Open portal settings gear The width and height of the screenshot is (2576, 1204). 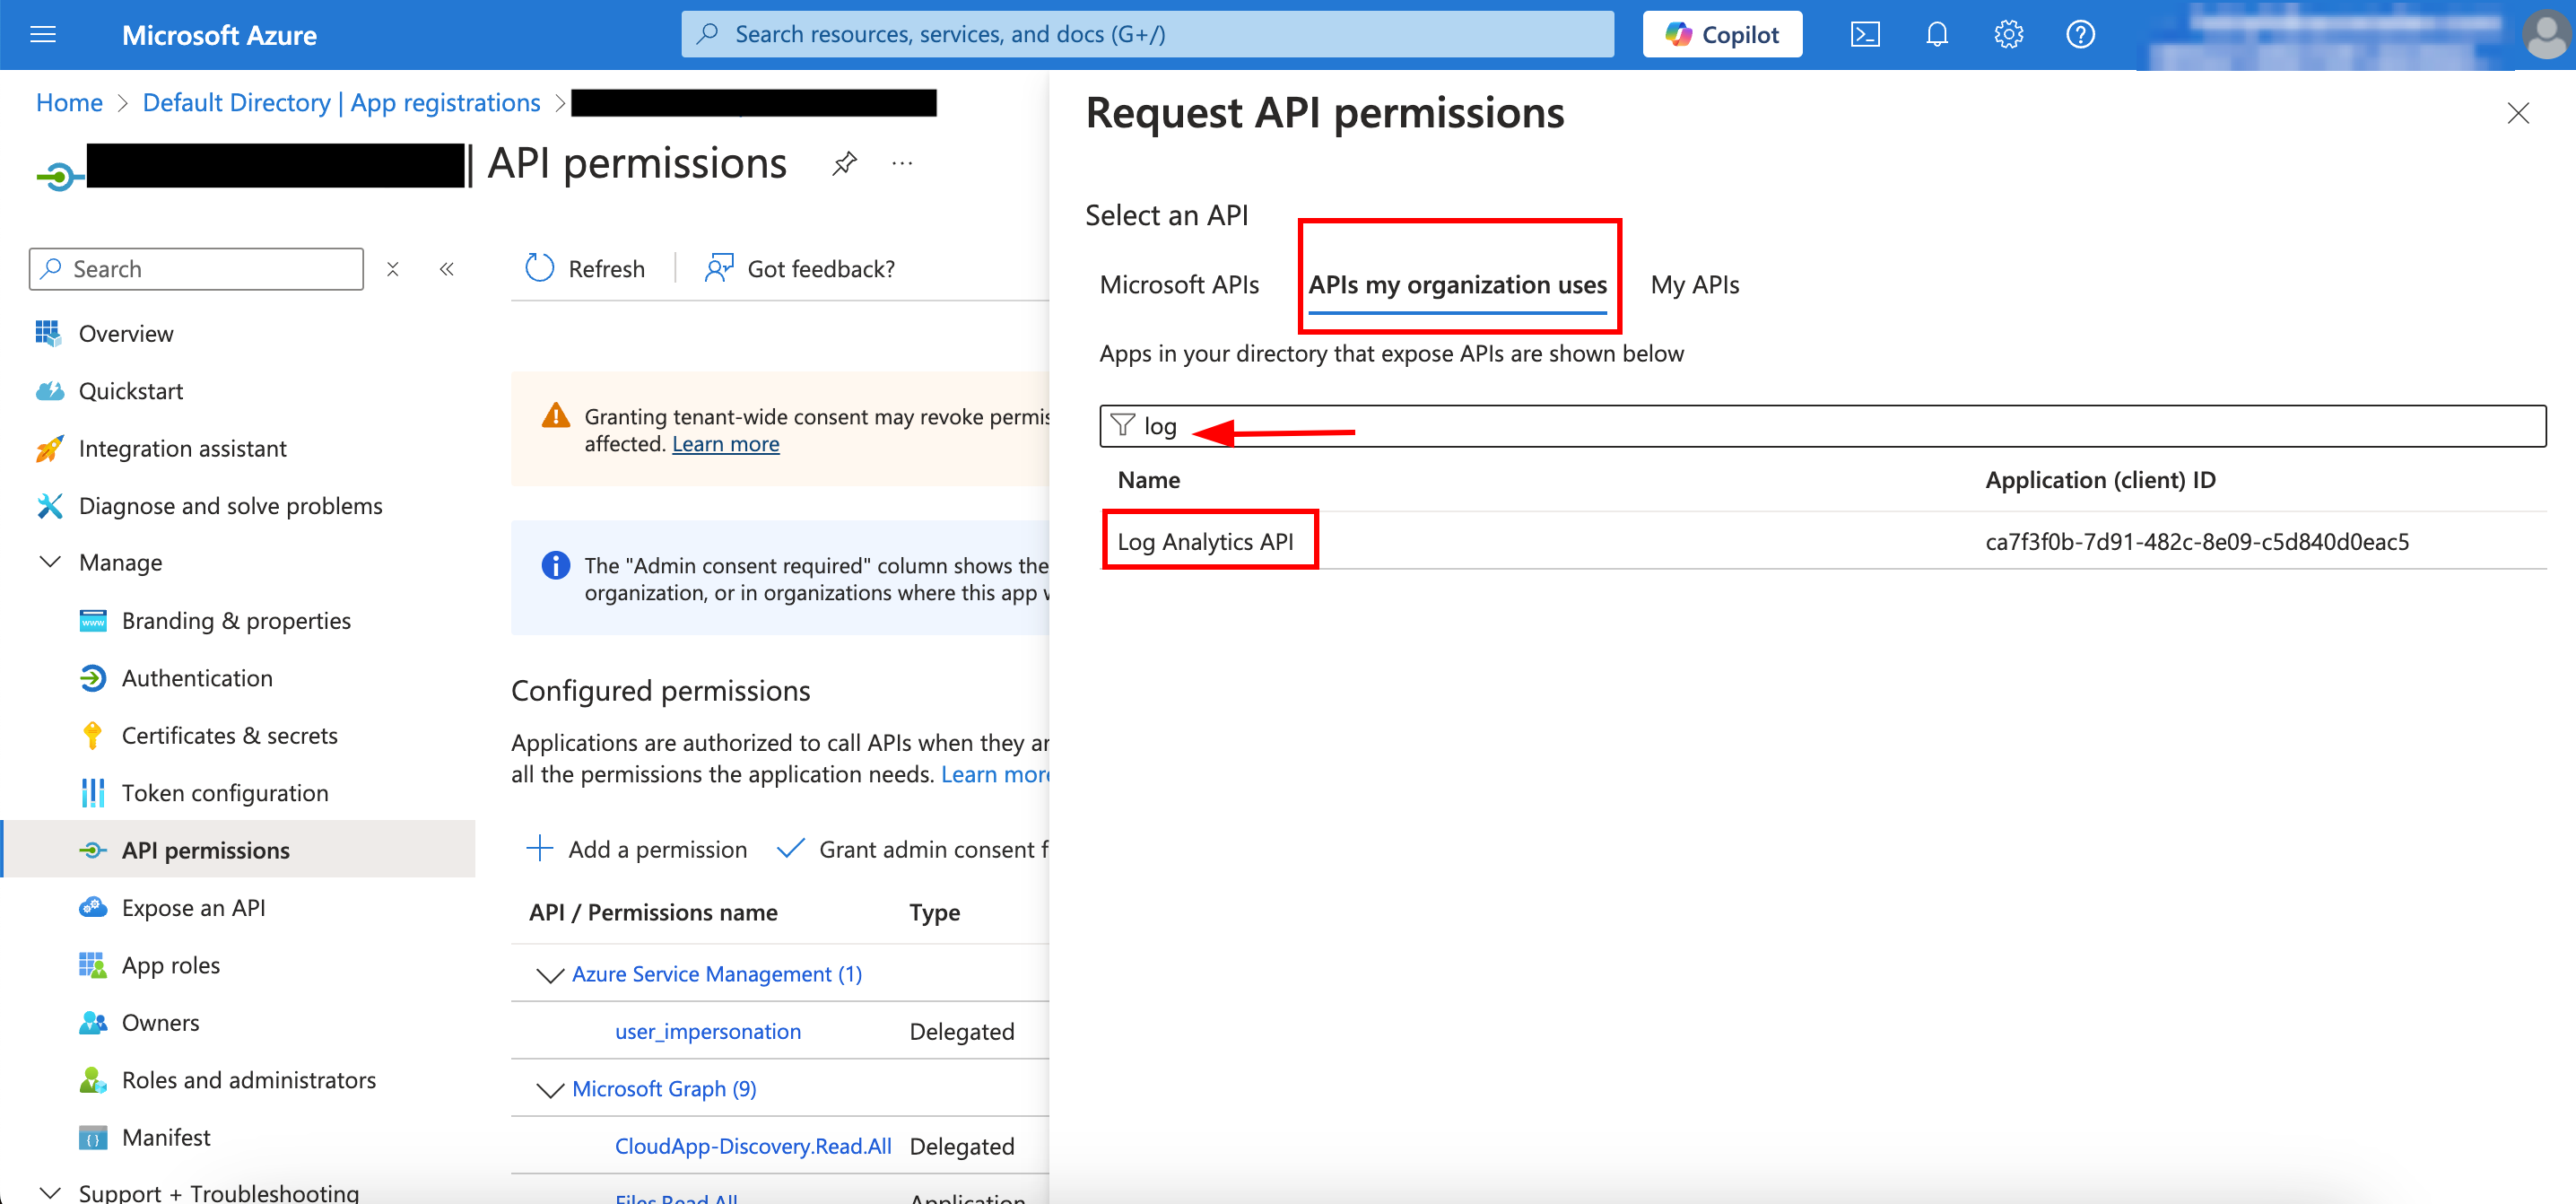pyautogui.click(x=2008, y=35)
